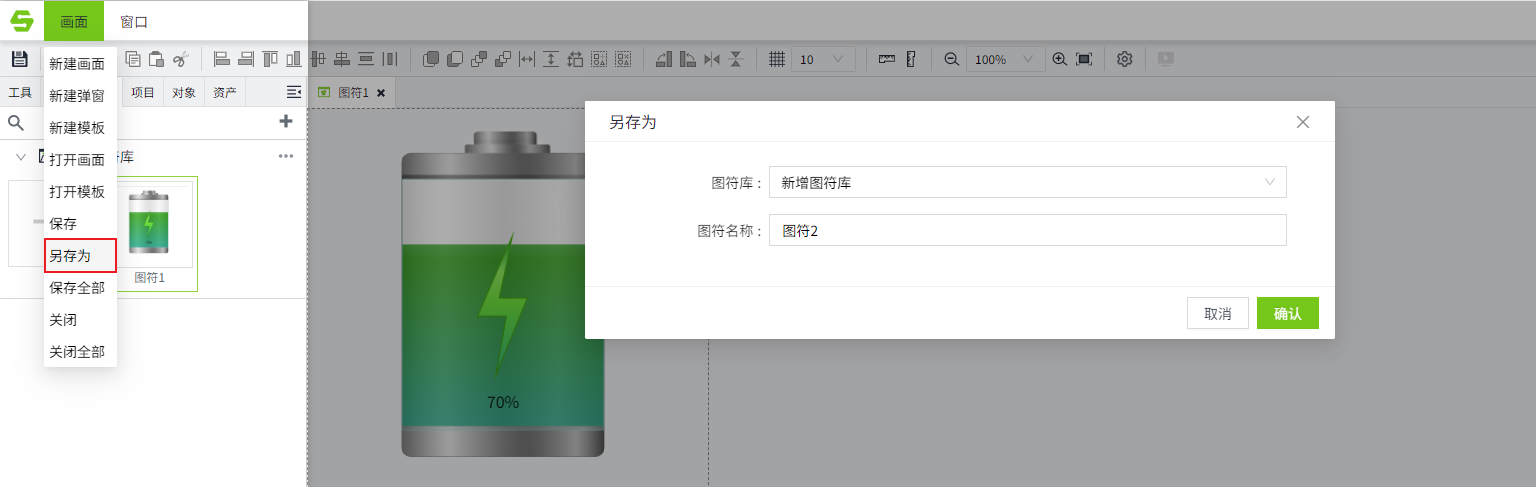Open the grid size 10 dropdown
The image size is (1536, 487).
(x=823, y=59)
